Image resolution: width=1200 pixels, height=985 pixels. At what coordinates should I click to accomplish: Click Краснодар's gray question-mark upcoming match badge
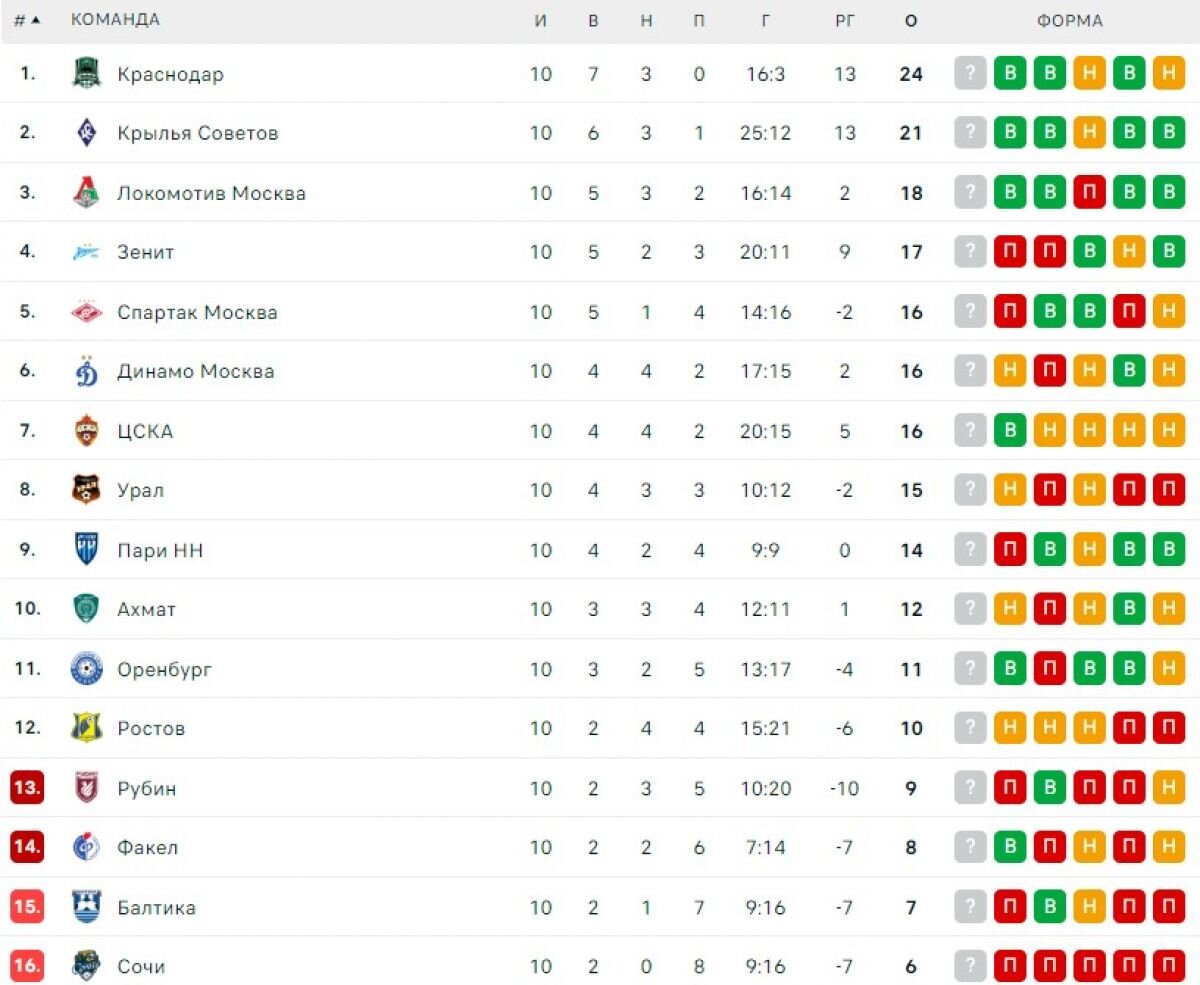tap(970, 74)
